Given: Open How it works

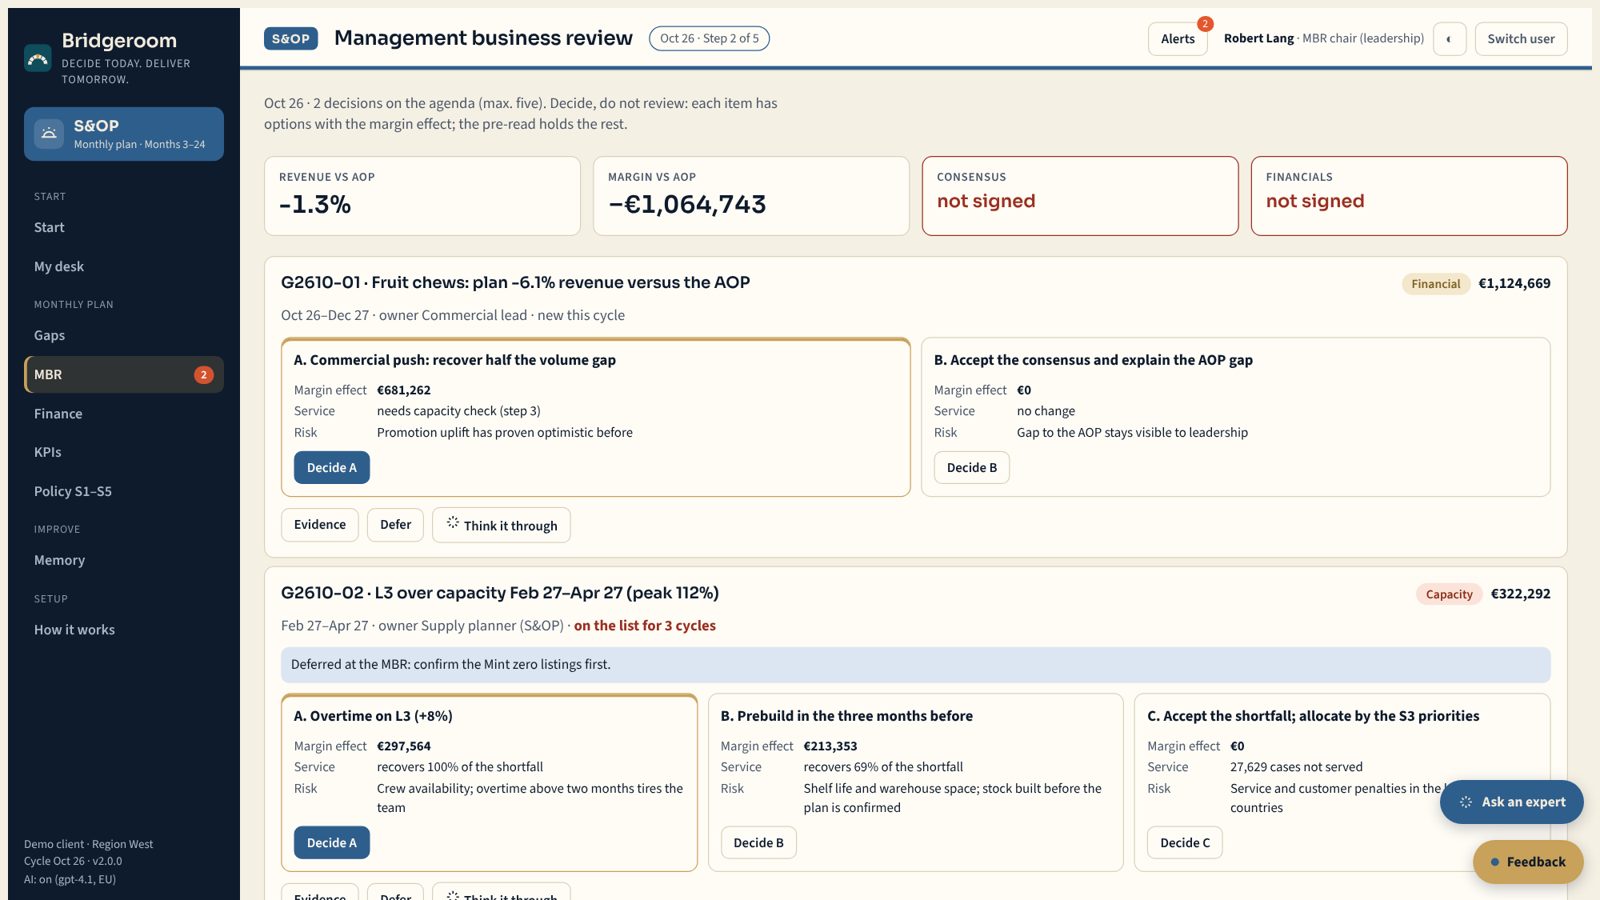Looking at the screenshot, I should pos(124,629).
